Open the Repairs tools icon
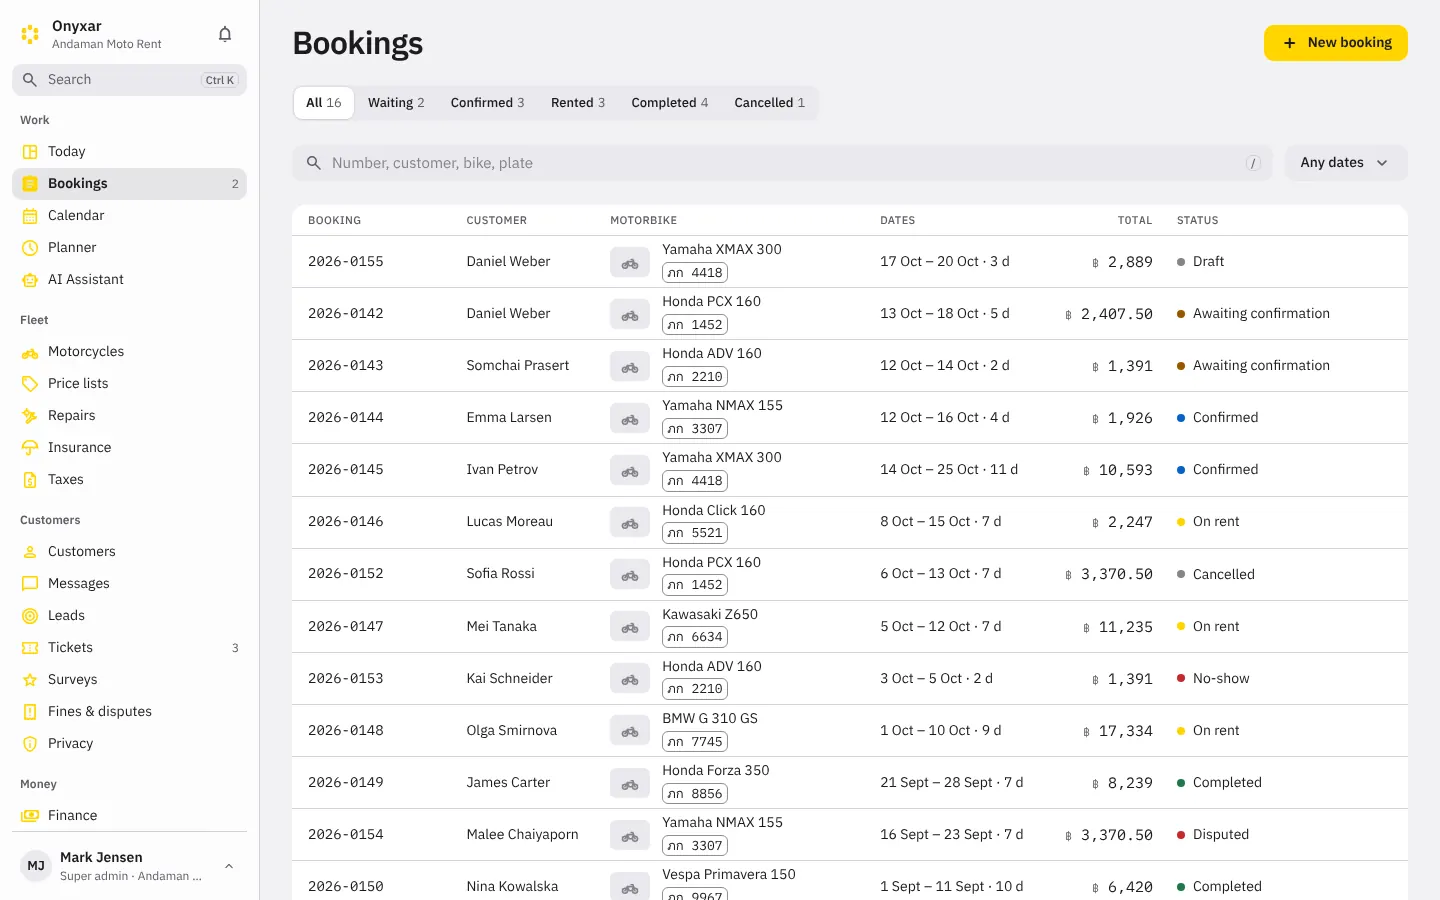The image size is (1440, 900). pos(30,415)
